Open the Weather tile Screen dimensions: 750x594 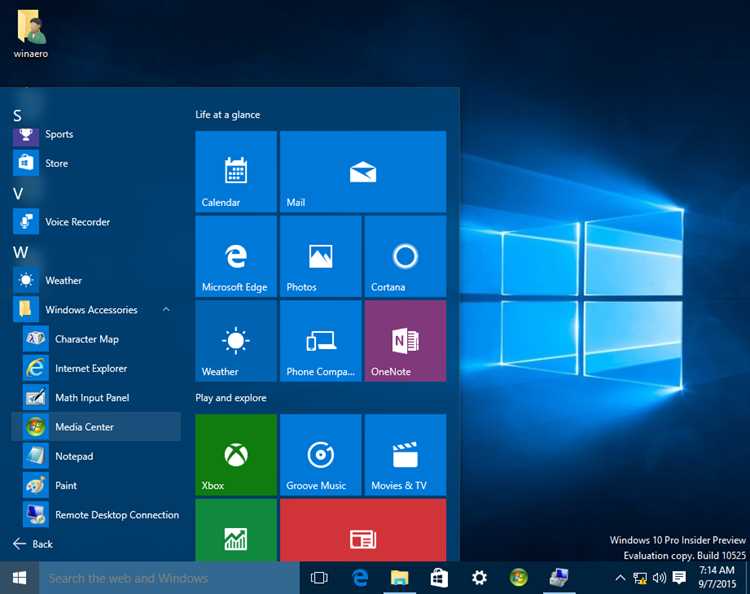(236, 341)
